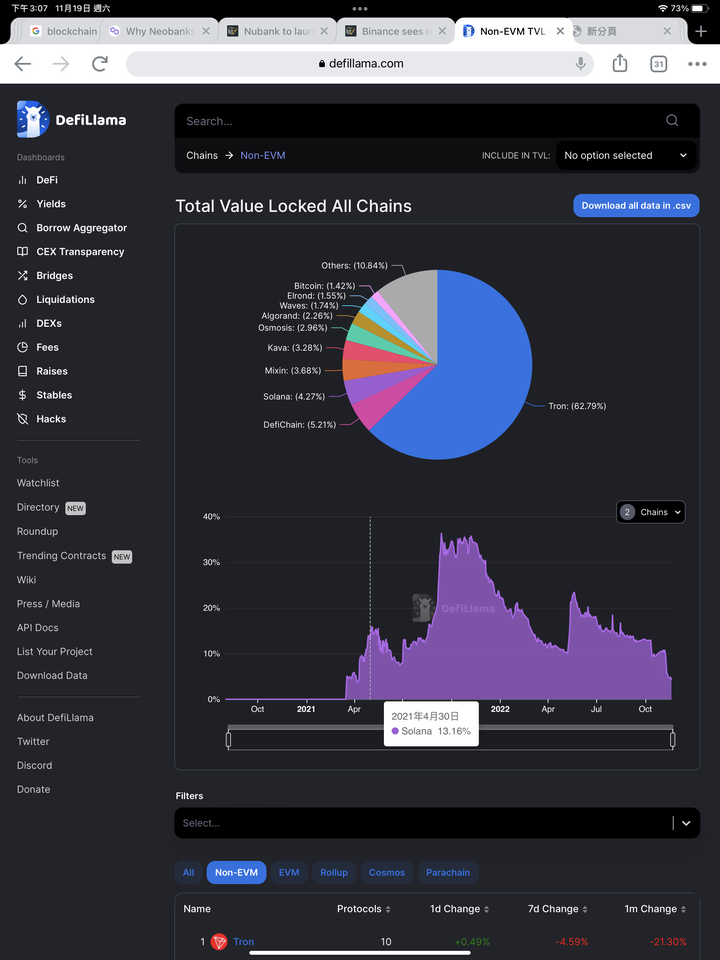Sort table by 1d Change column
Viewport: 720px width, 960px height.
pos(460,909)
